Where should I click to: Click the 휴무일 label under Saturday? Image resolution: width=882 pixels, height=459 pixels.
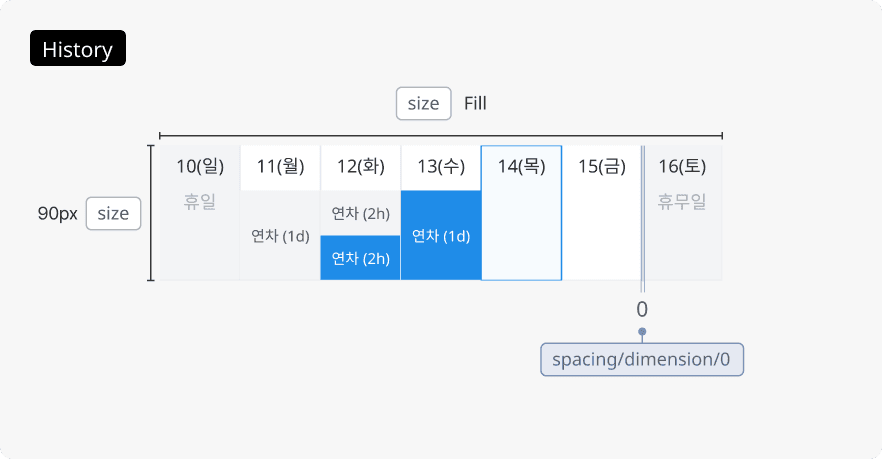click(682, 200)
